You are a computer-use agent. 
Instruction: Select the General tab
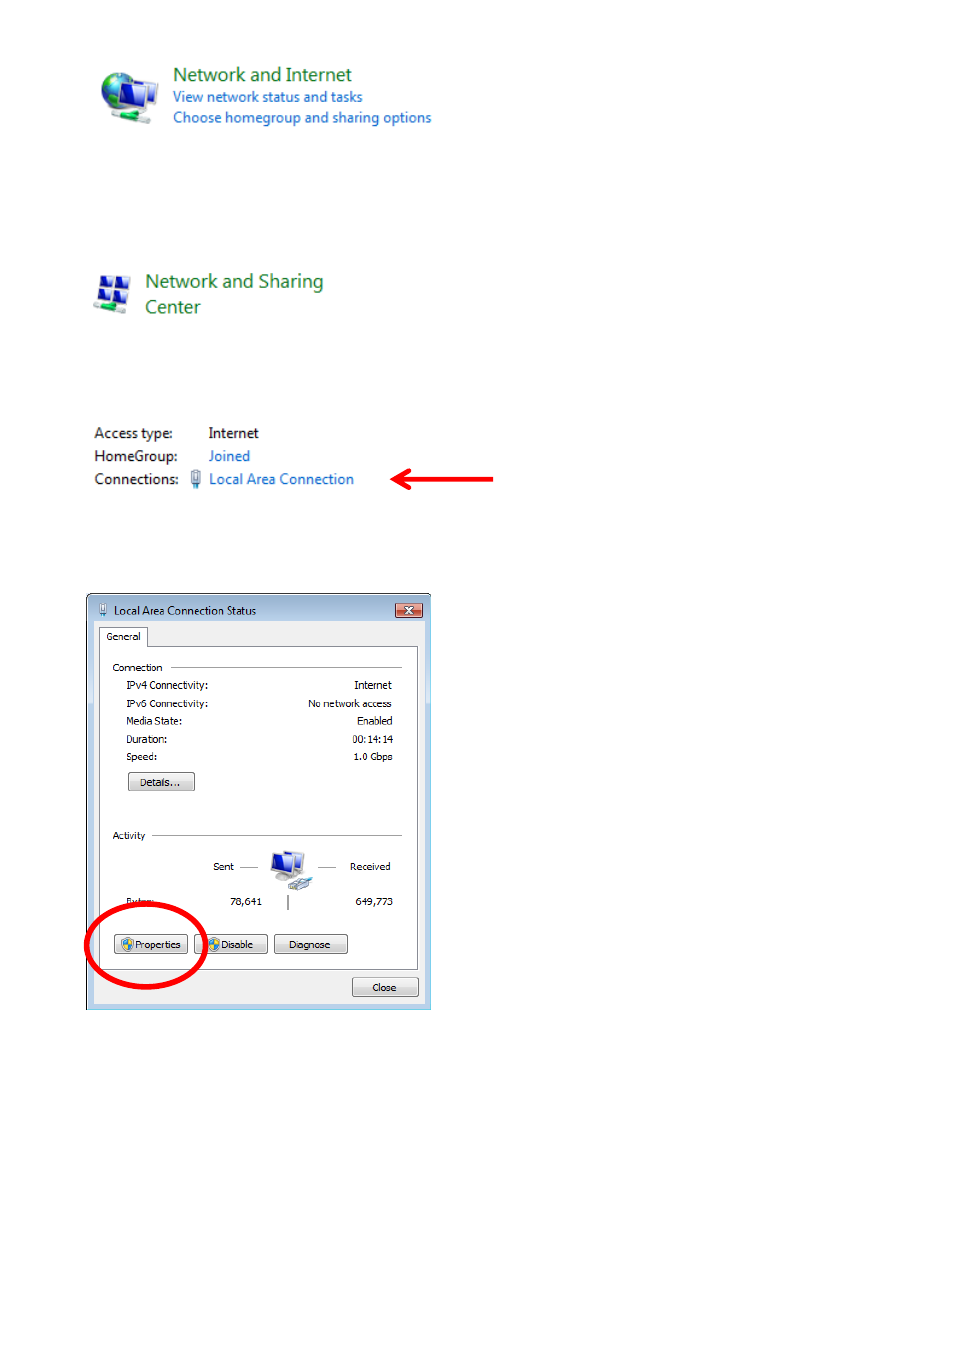click(x=123, y=637)
